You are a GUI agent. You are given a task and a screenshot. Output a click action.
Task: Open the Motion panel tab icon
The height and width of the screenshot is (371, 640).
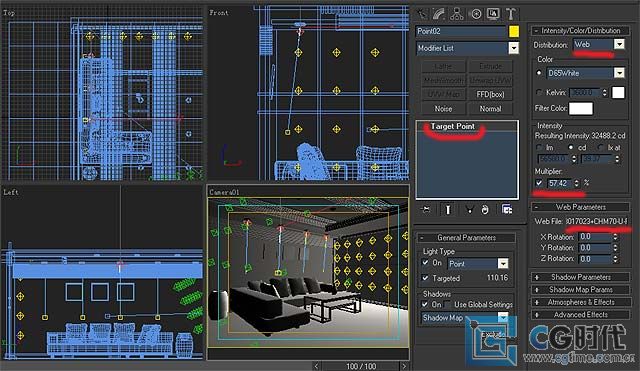tap(476, 14)
